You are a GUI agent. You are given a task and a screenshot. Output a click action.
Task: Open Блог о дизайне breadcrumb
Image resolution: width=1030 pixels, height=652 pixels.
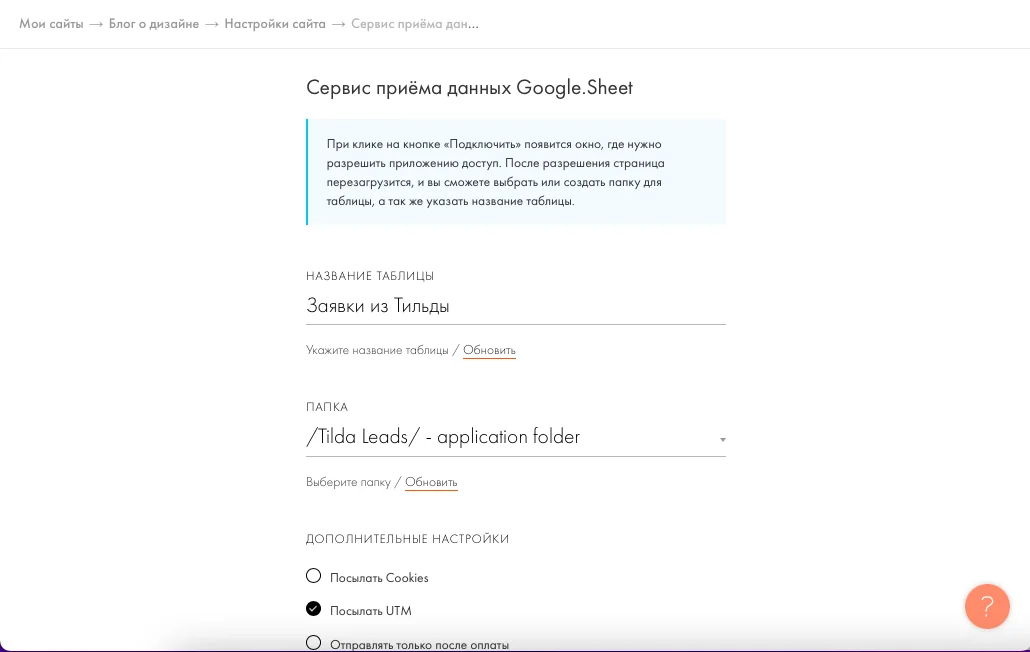[150, 24]
